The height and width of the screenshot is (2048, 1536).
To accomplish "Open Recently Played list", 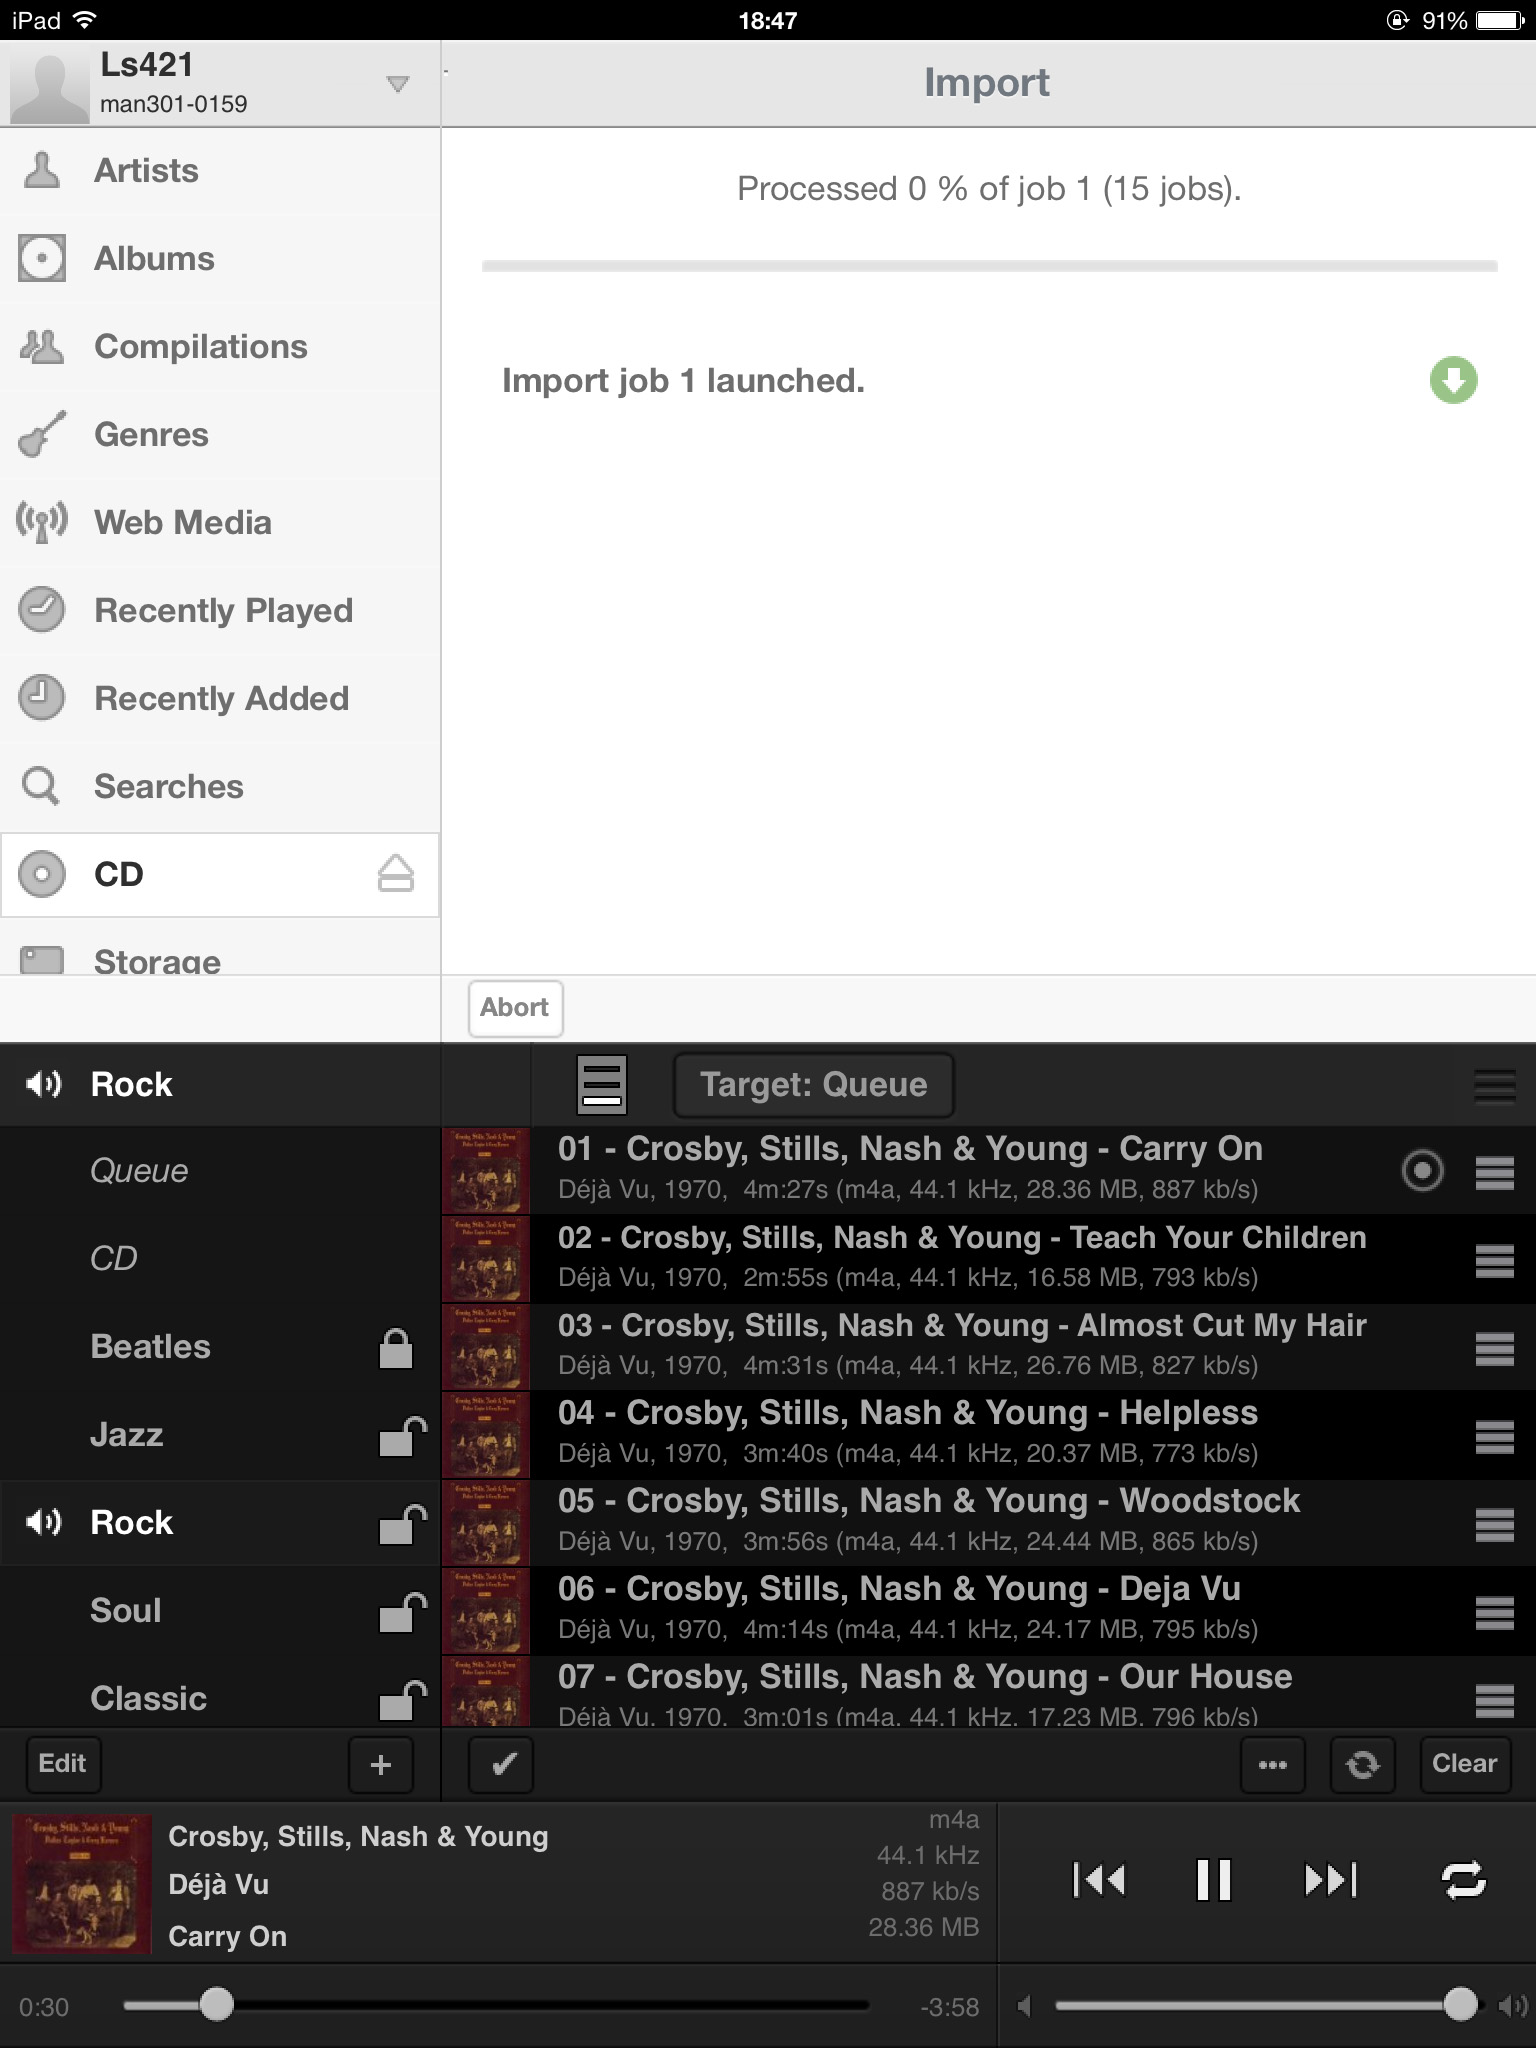I will 220,611.
